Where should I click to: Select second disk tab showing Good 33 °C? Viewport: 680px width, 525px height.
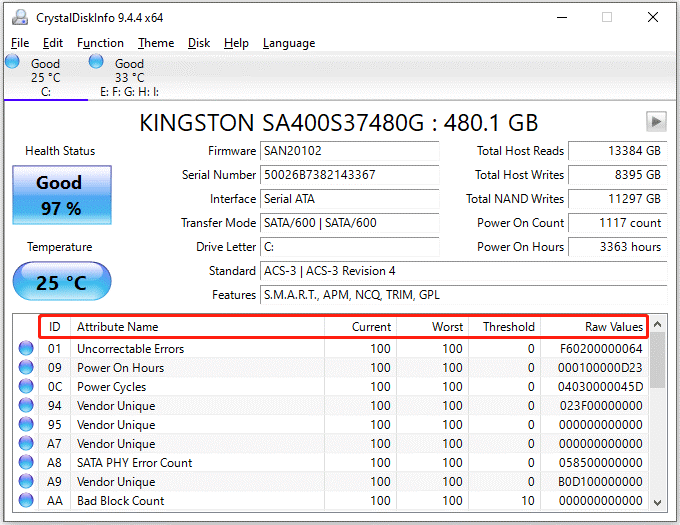pyautogui.click(x=129, y=77)
